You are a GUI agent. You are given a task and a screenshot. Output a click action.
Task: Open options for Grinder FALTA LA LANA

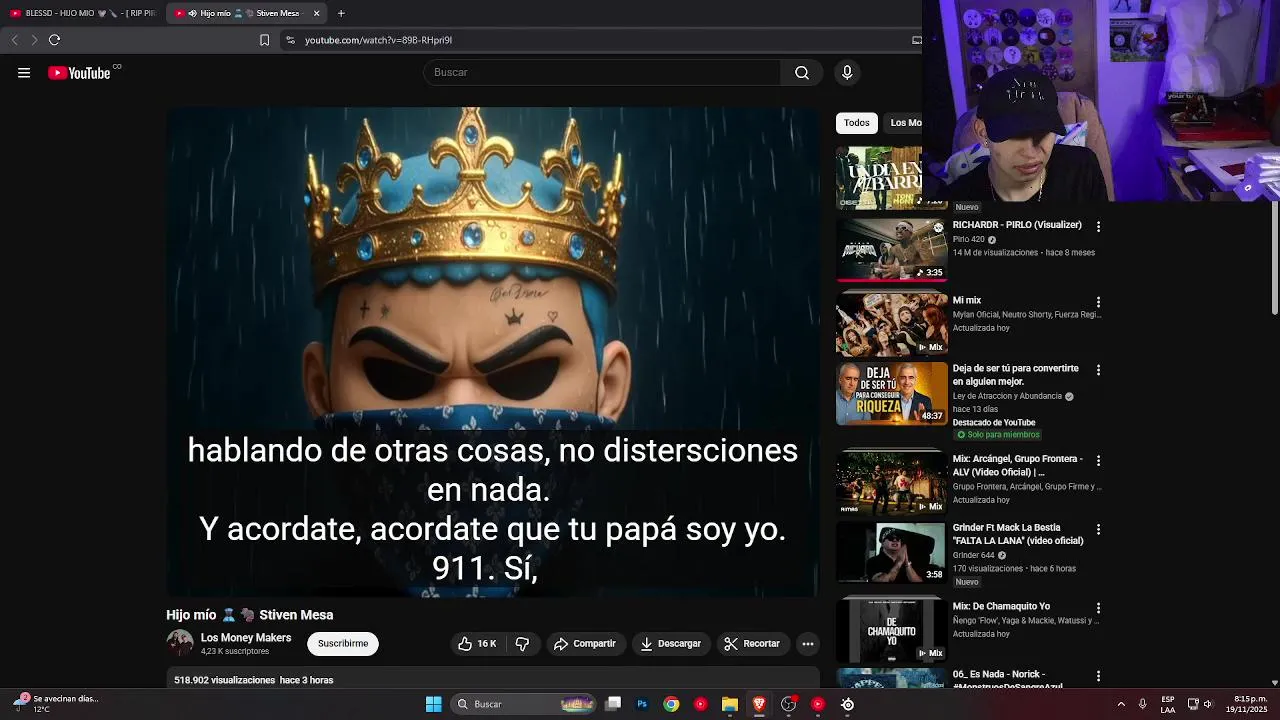[x=1098, y=529]
